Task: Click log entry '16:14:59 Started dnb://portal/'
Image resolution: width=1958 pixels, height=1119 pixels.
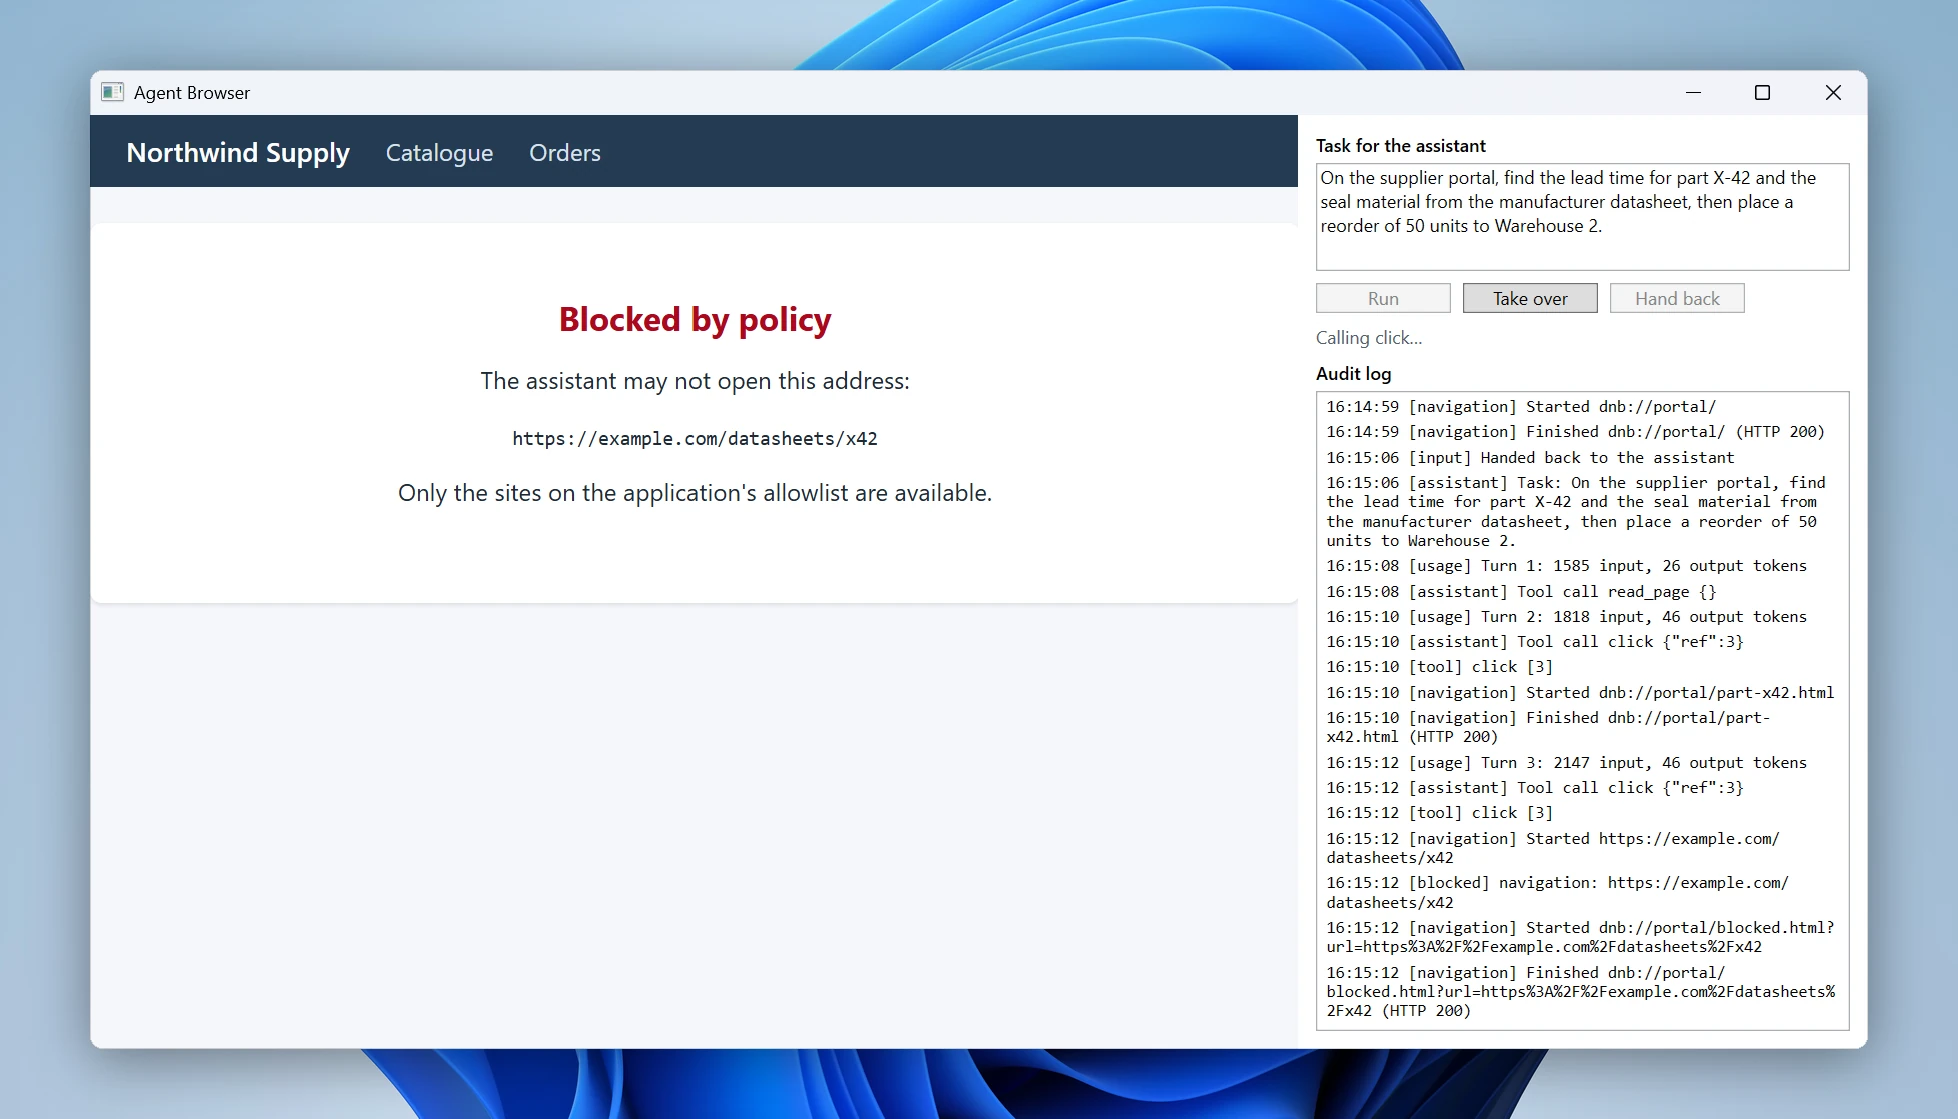Action: [1520, 406]
